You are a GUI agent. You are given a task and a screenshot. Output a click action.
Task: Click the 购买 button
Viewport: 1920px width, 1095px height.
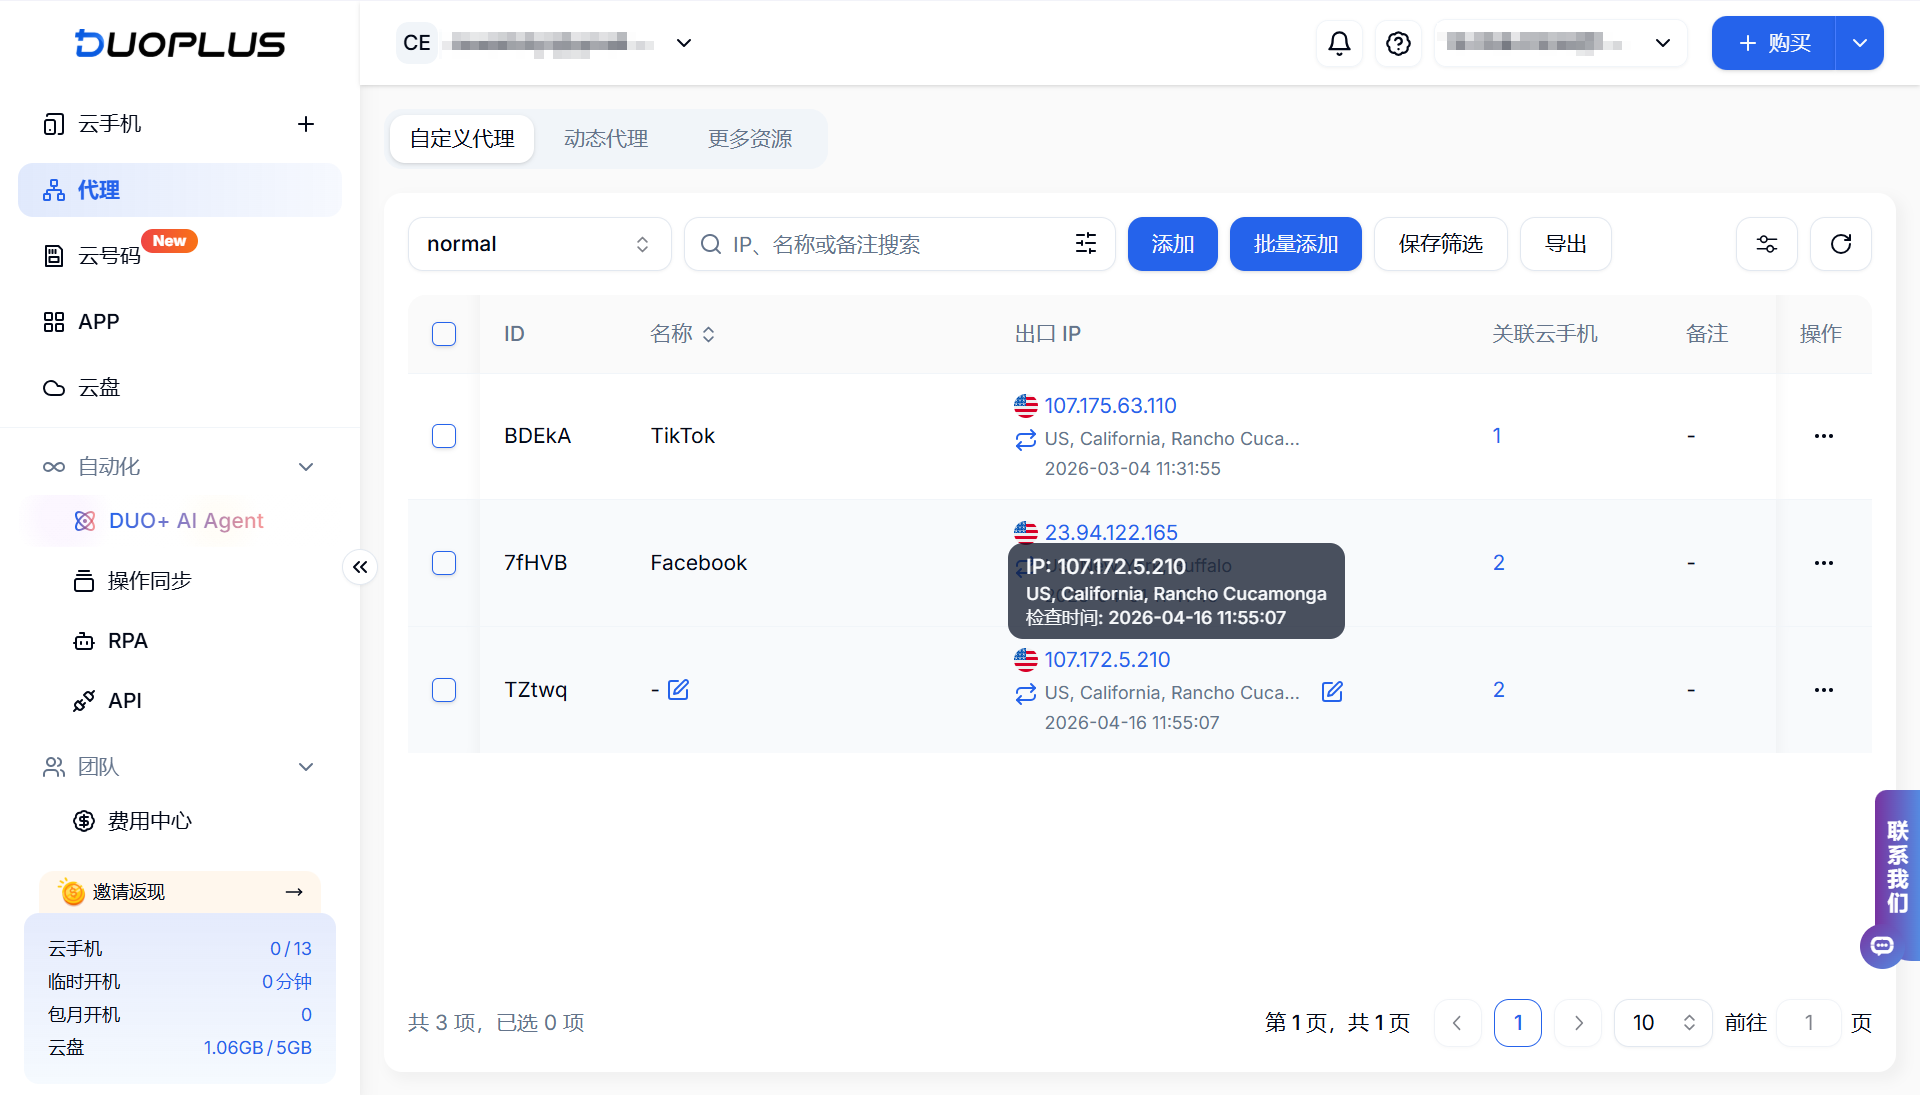coord(1774,43)
